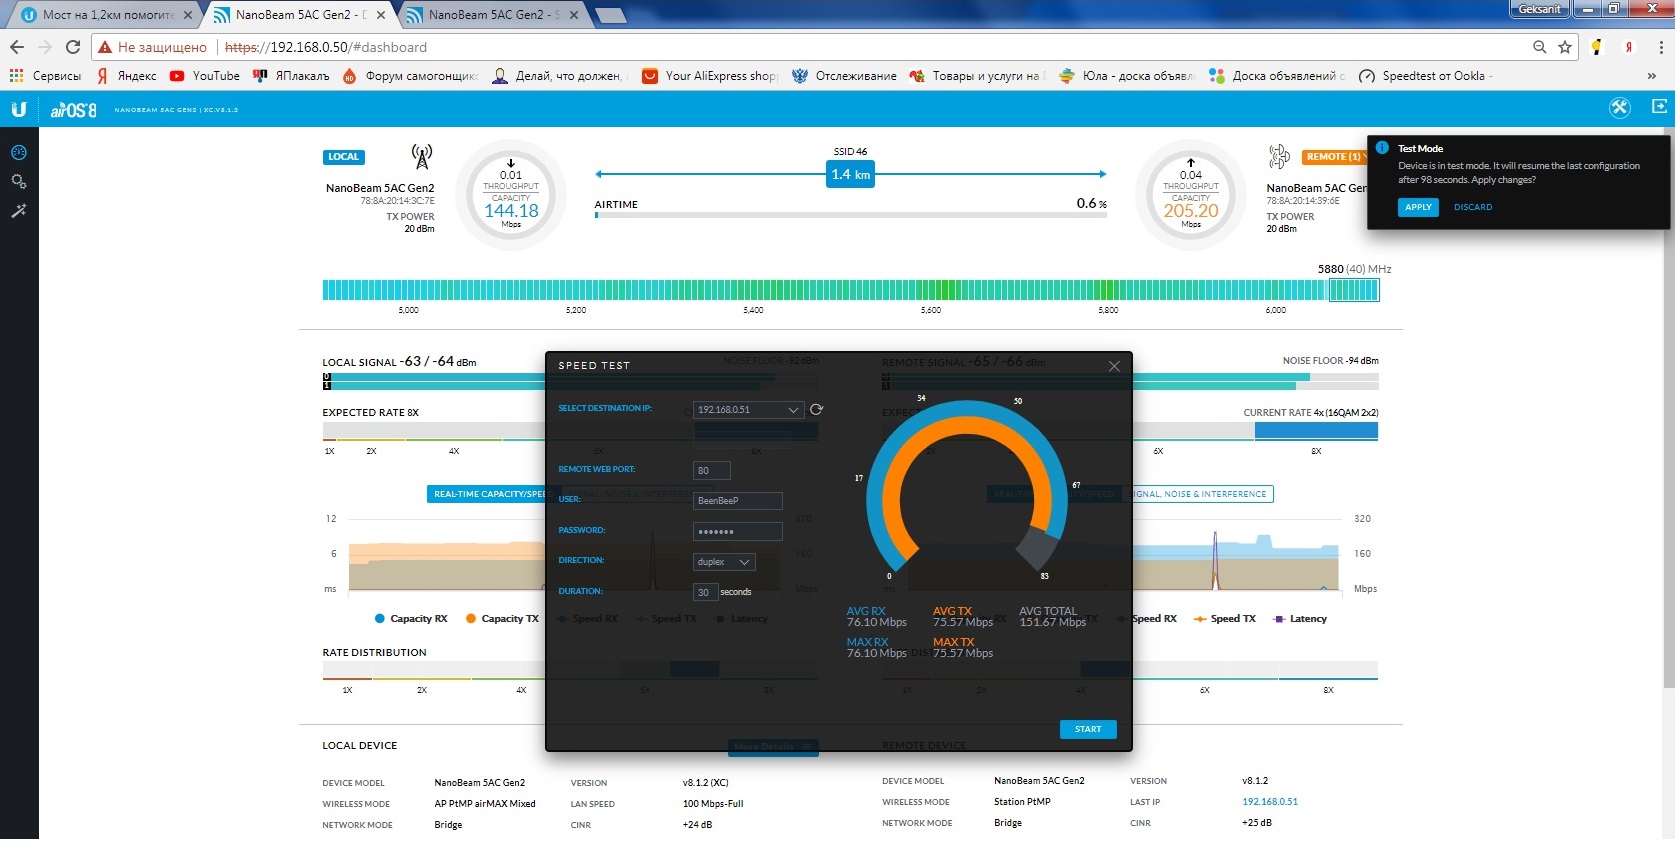
Task: Click the frequency spectrum bar
Action: [851, 290]
